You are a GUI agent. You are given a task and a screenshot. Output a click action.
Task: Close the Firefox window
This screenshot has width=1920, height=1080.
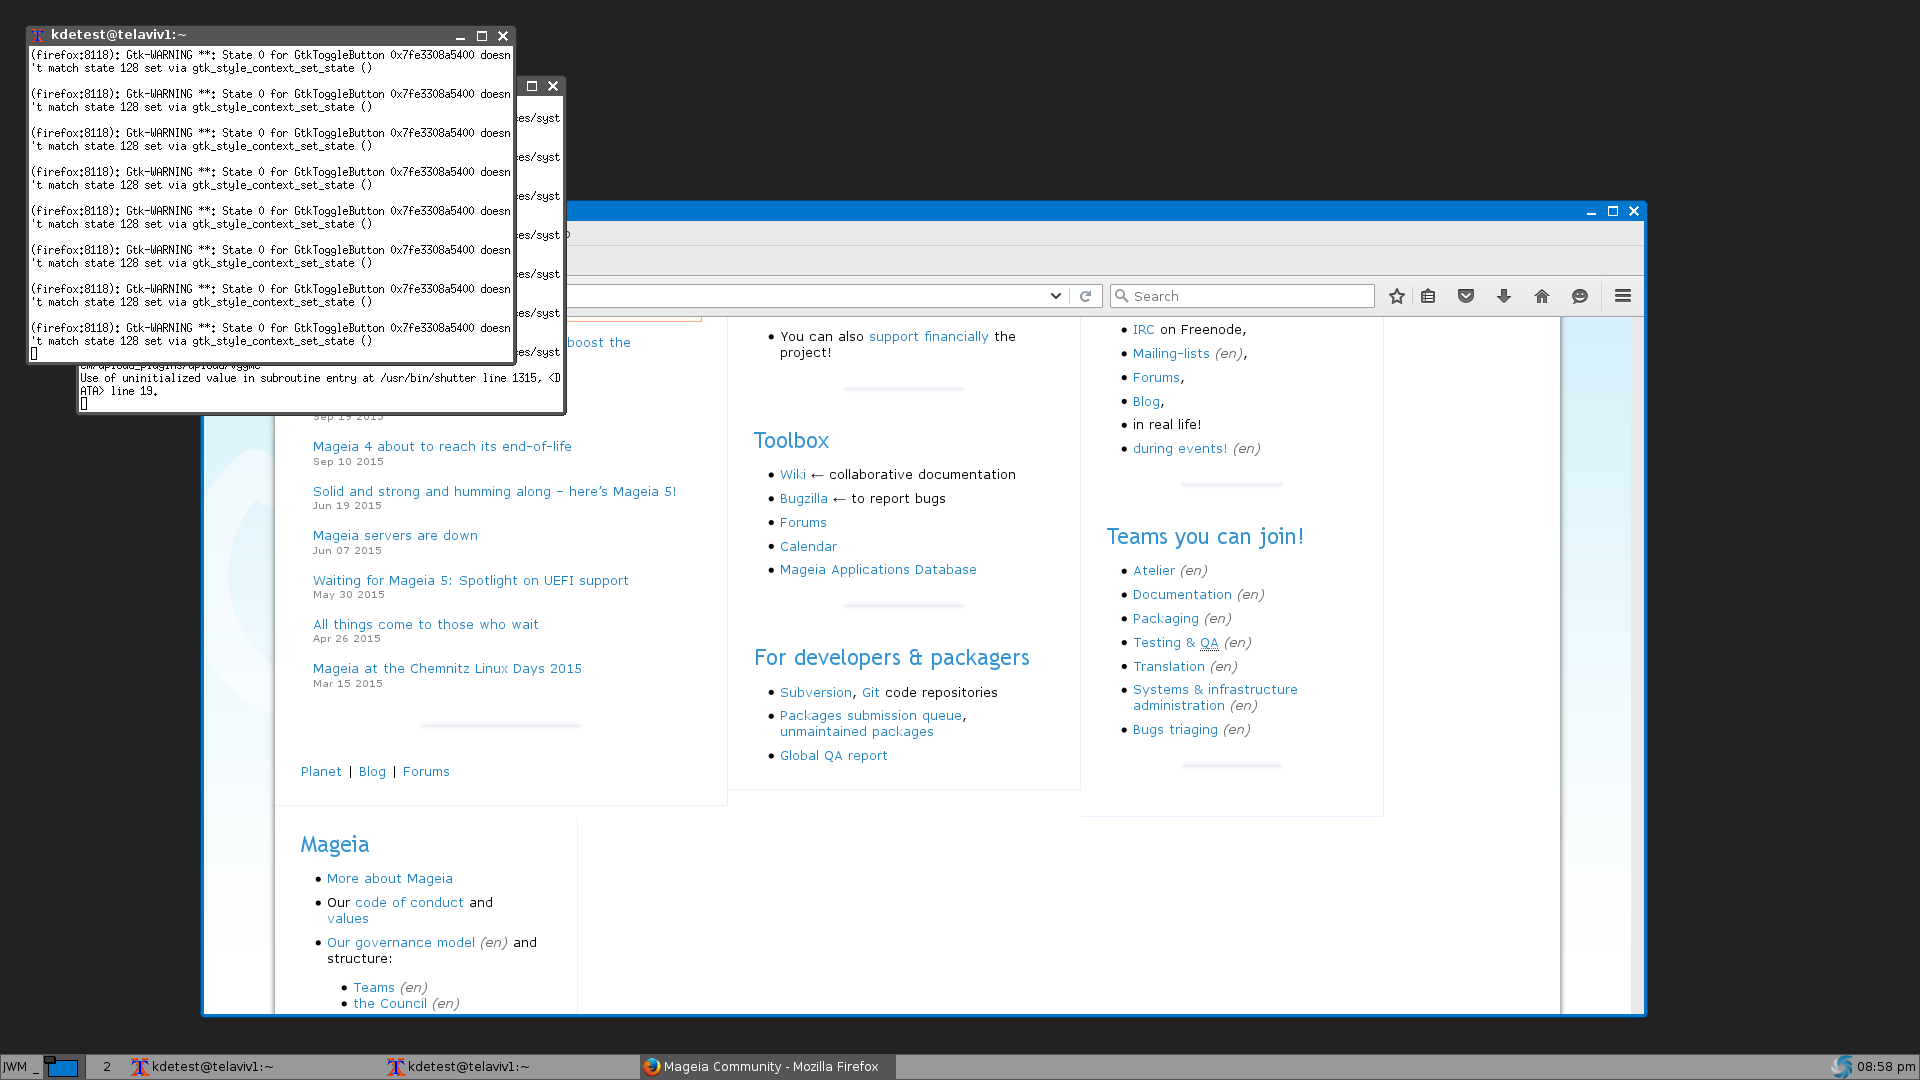click(1634, 211)
